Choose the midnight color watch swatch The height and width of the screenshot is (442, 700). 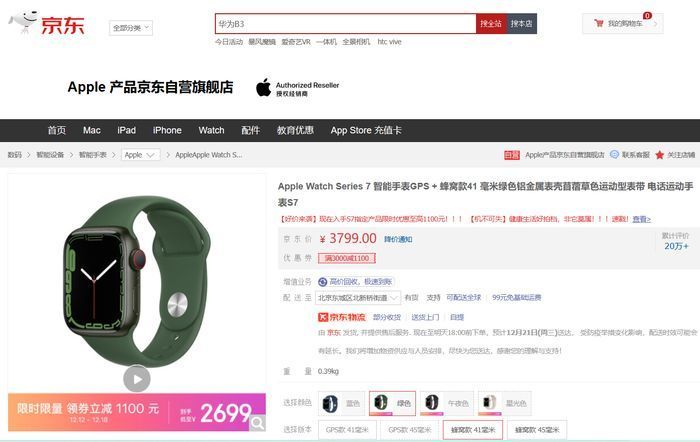(447, 403)
